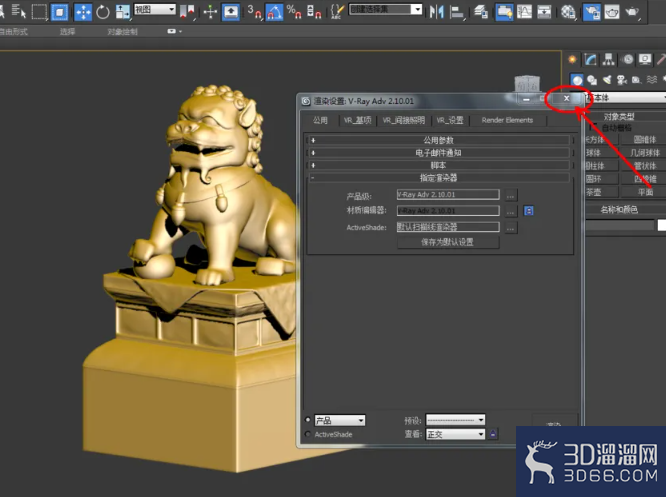666x497 pixels.
Task: Open the named selection sets dropdown
Action: [x=385, y=9]
